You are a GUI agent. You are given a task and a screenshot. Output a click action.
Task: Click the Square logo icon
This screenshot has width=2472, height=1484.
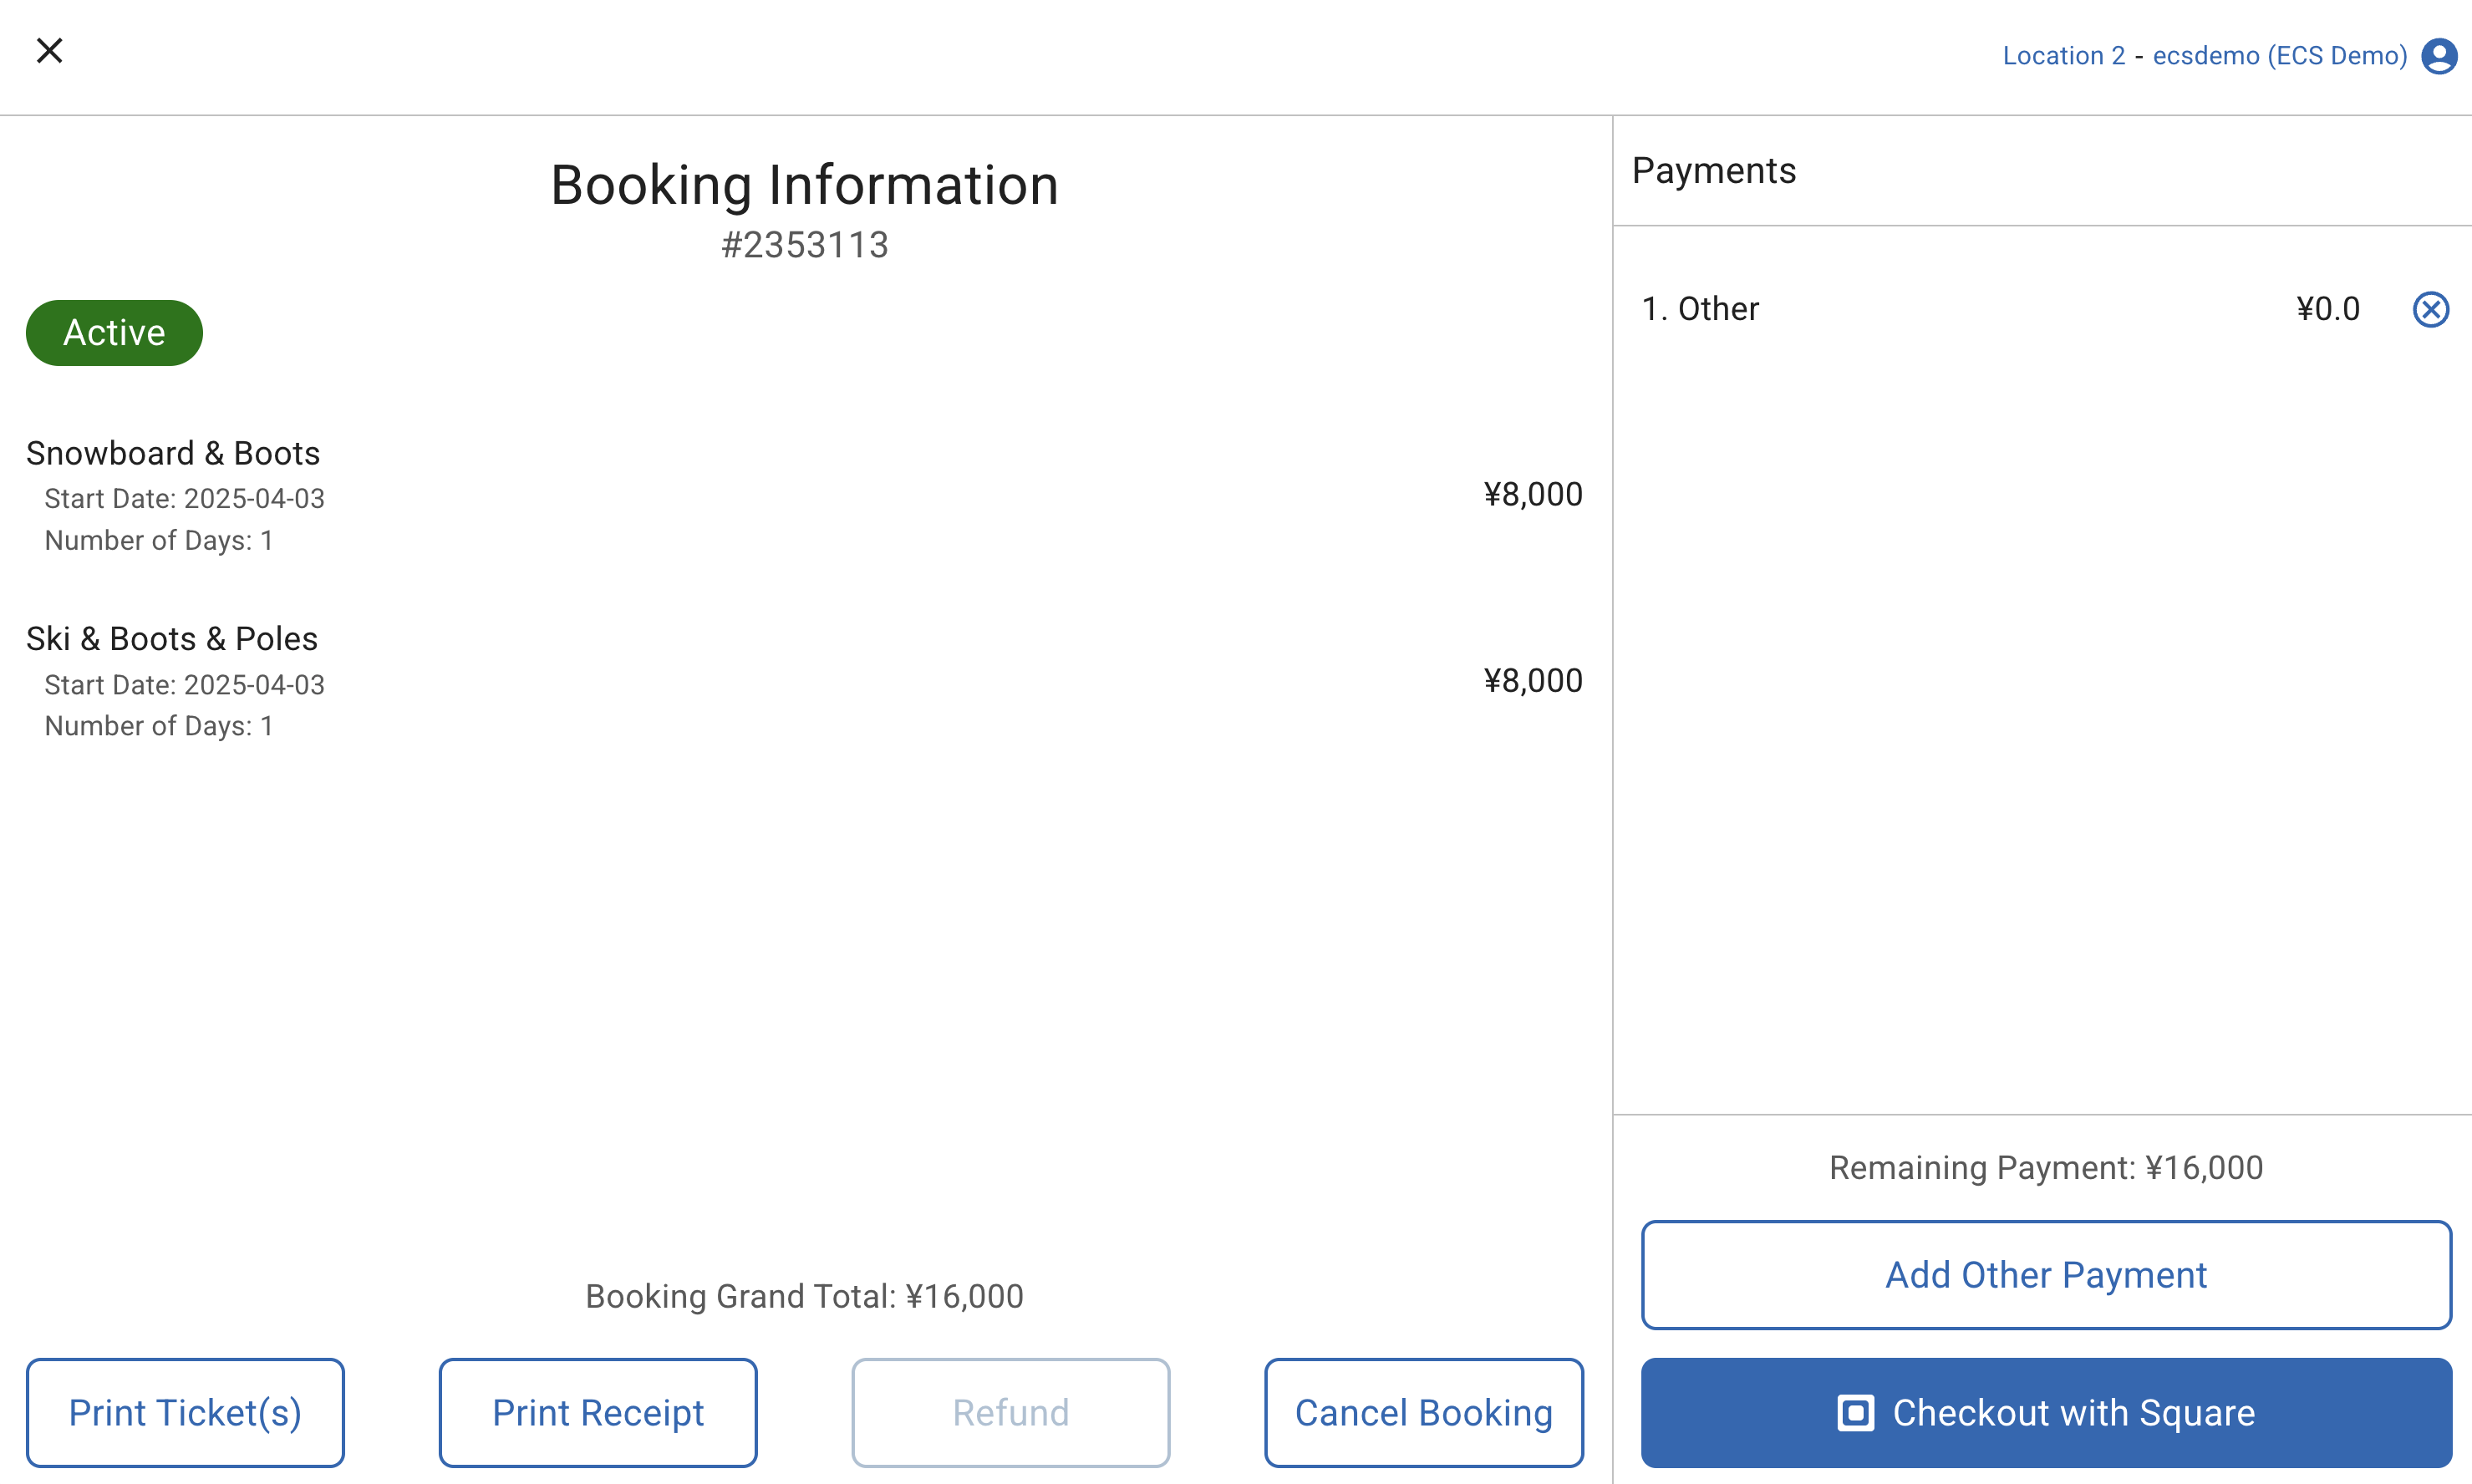1855,1413
